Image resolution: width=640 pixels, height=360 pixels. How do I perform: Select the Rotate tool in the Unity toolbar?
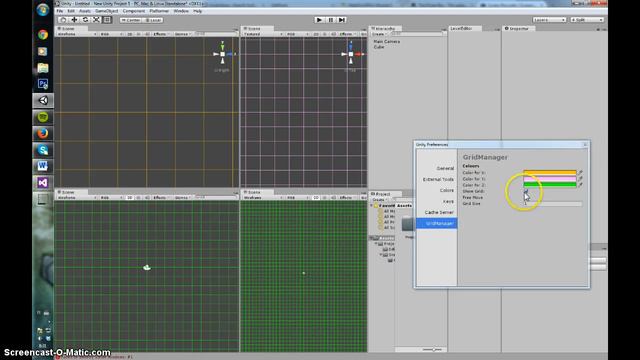pos(85,20)
